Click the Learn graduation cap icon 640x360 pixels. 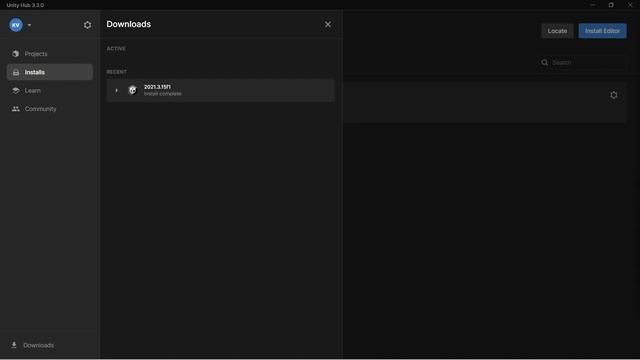pos(16,91)
